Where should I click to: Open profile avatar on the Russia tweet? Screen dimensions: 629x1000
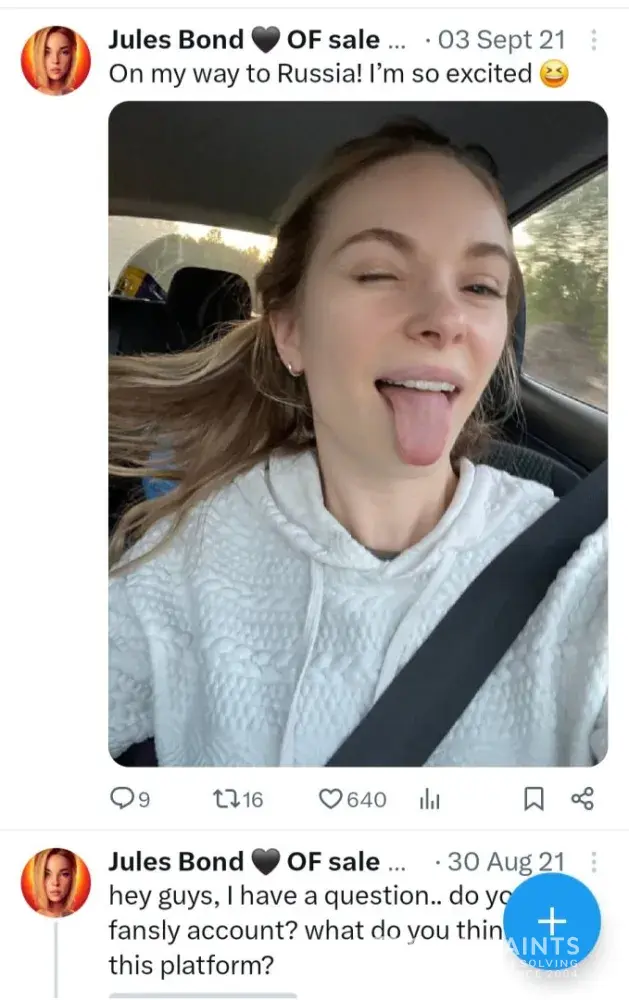[x=56, y=60]
